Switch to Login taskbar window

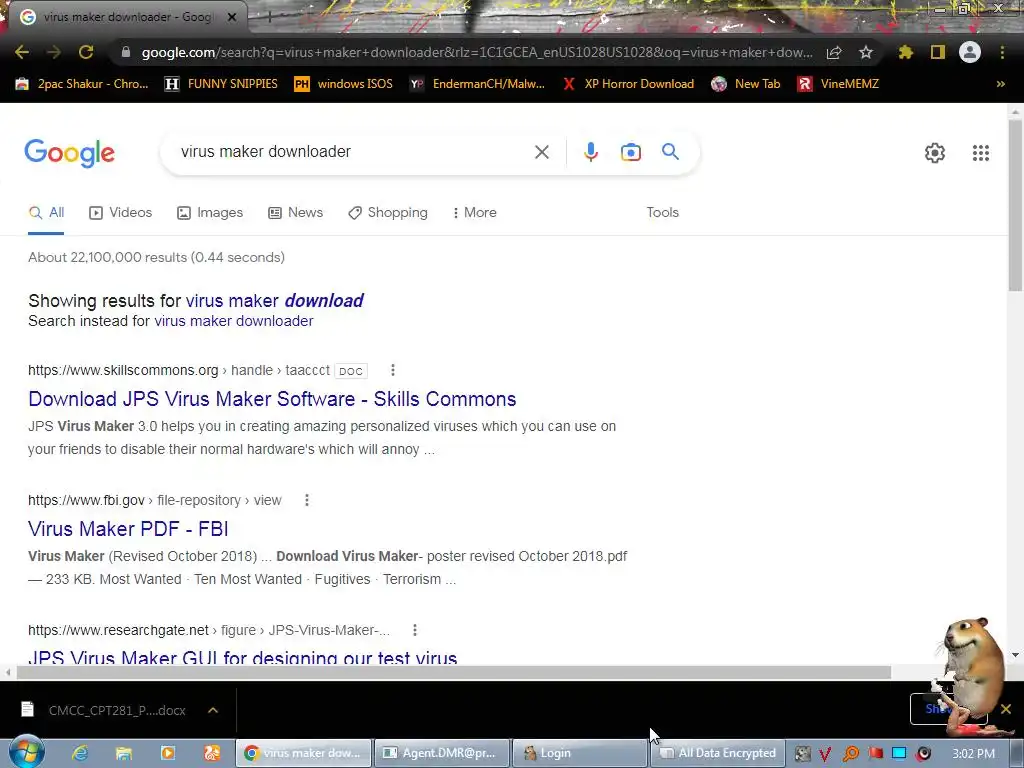click(579, 753)
